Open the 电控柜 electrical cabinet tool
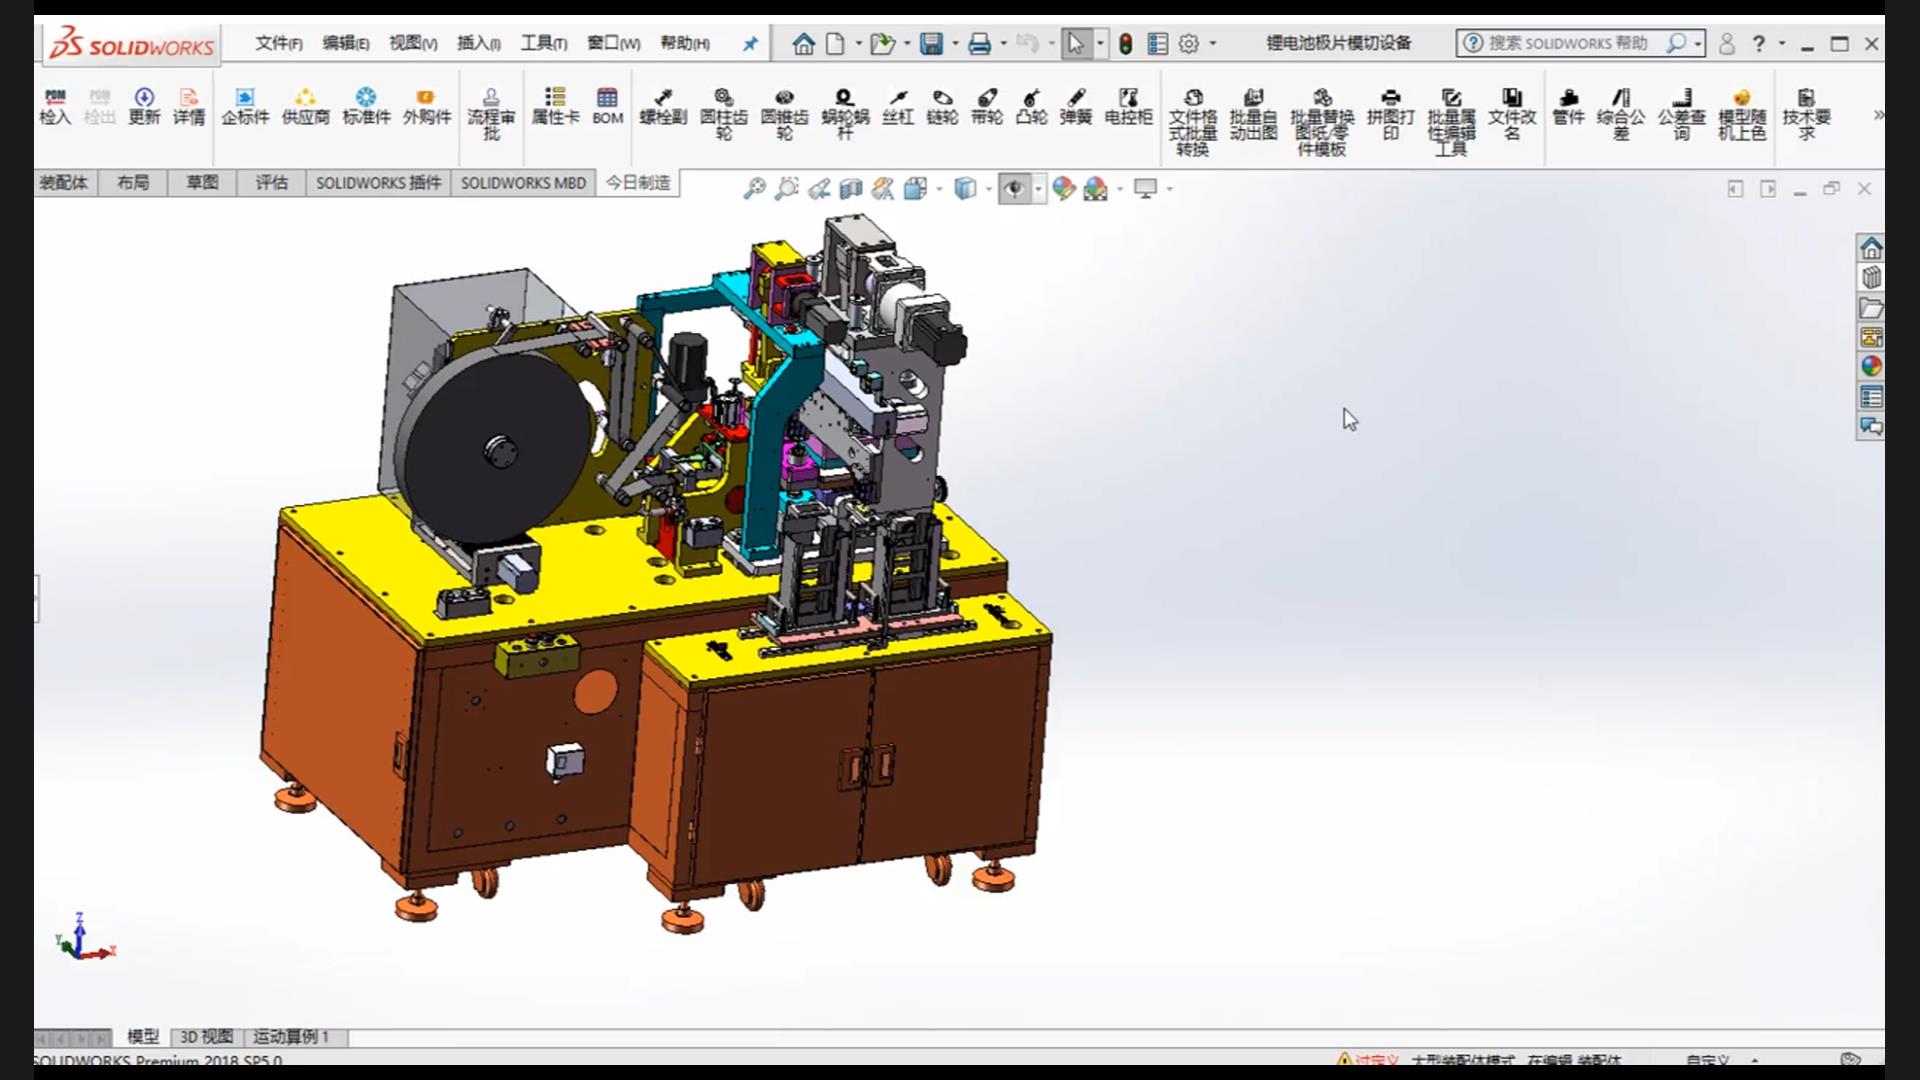Viewport: 1920px width, 1080px height. [1129, 106]
